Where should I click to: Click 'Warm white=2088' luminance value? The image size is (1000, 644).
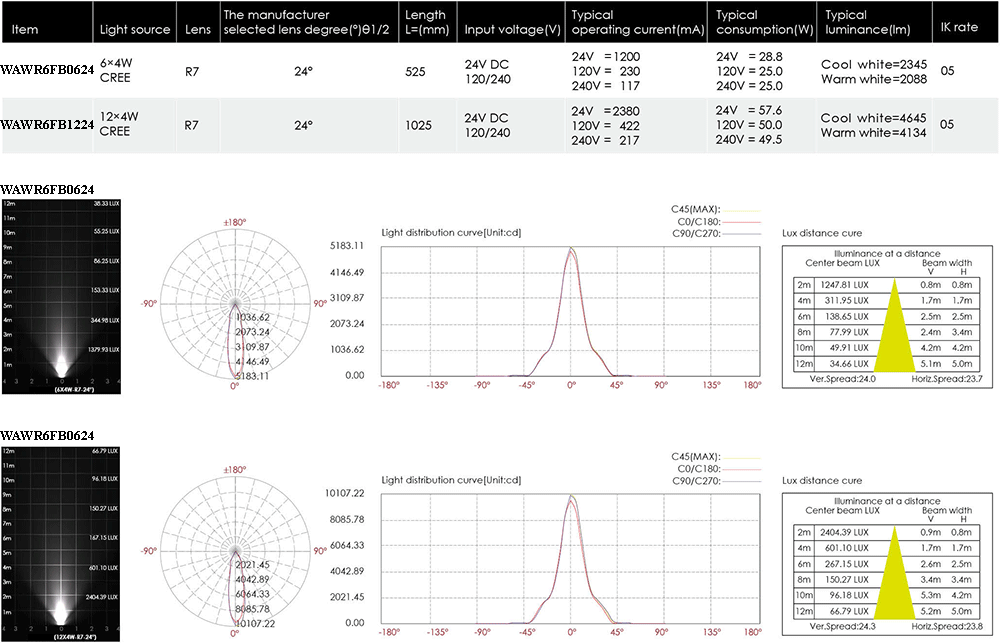point(874,79)
